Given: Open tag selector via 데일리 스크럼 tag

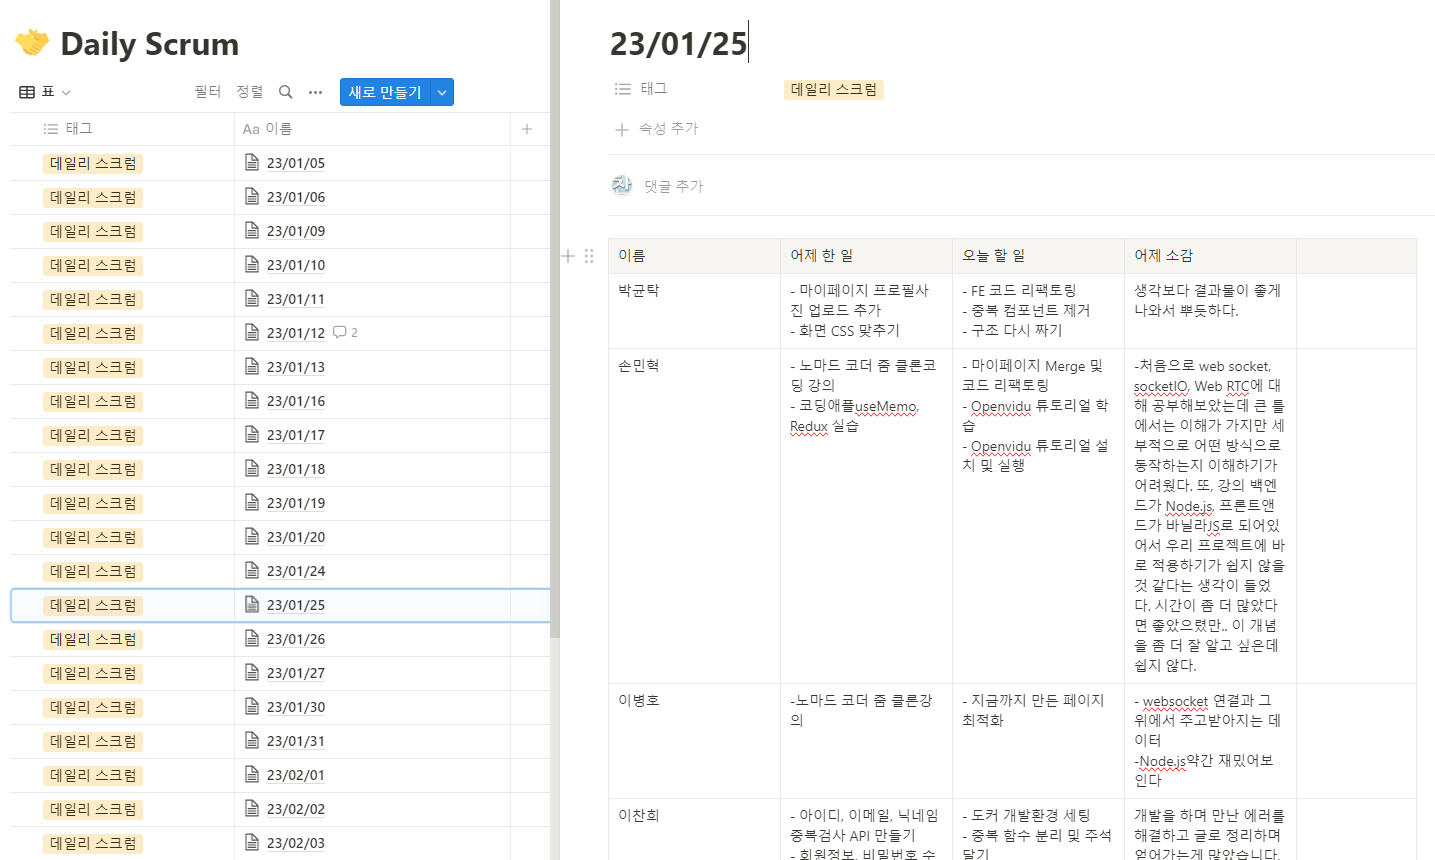Looking at the screenshot, I should coord(833,89).
